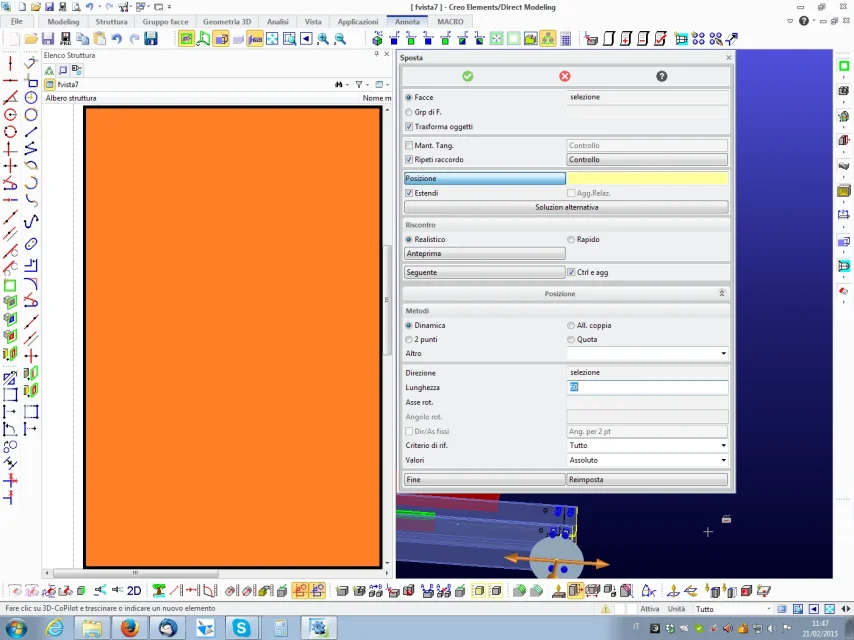
Task: Select the Realistico radio button
Action: coord(408,240)
